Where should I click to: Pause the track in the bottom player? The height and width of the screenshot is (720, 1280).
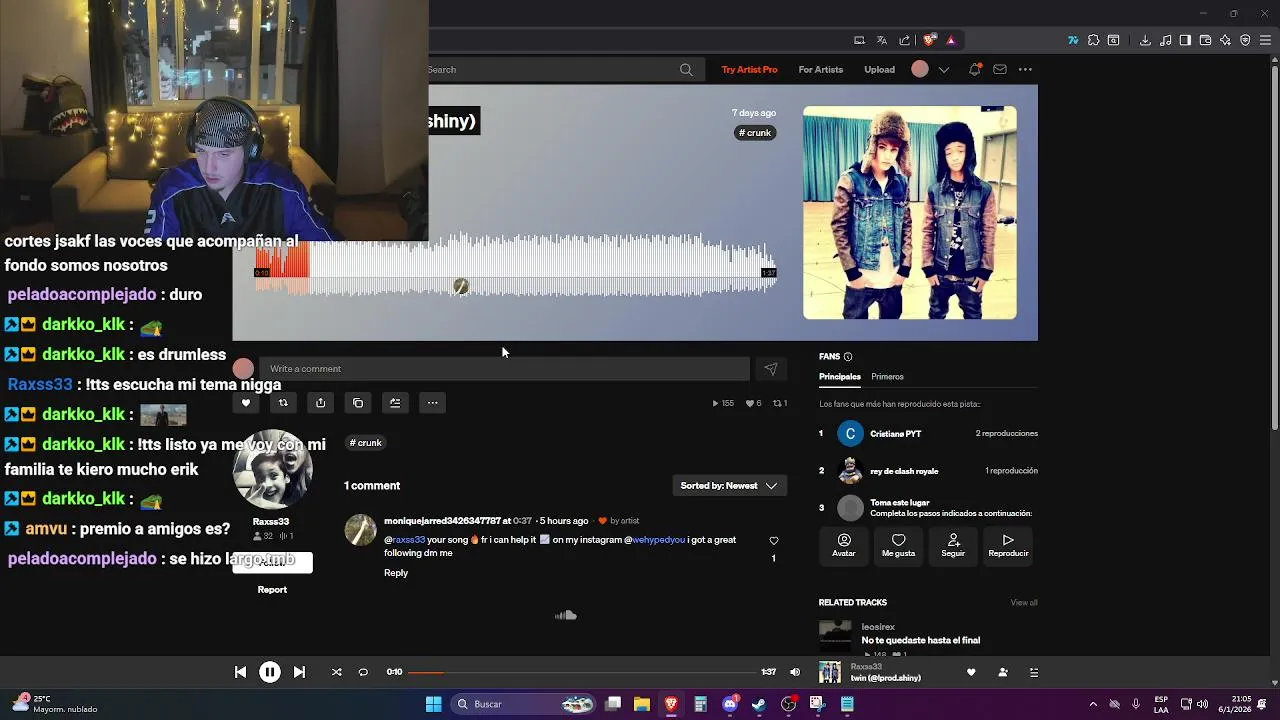(269, 672)
